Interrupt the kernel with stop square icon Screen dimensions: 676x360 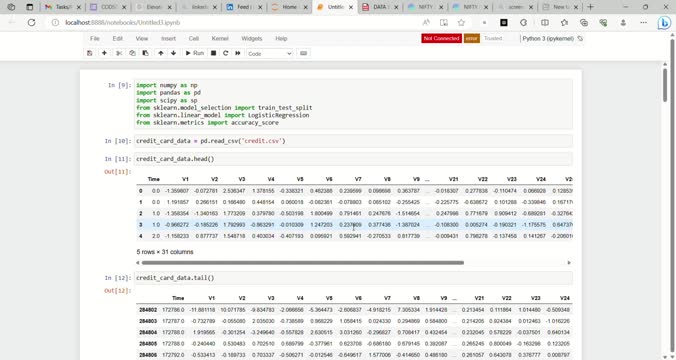pos(213,53)
